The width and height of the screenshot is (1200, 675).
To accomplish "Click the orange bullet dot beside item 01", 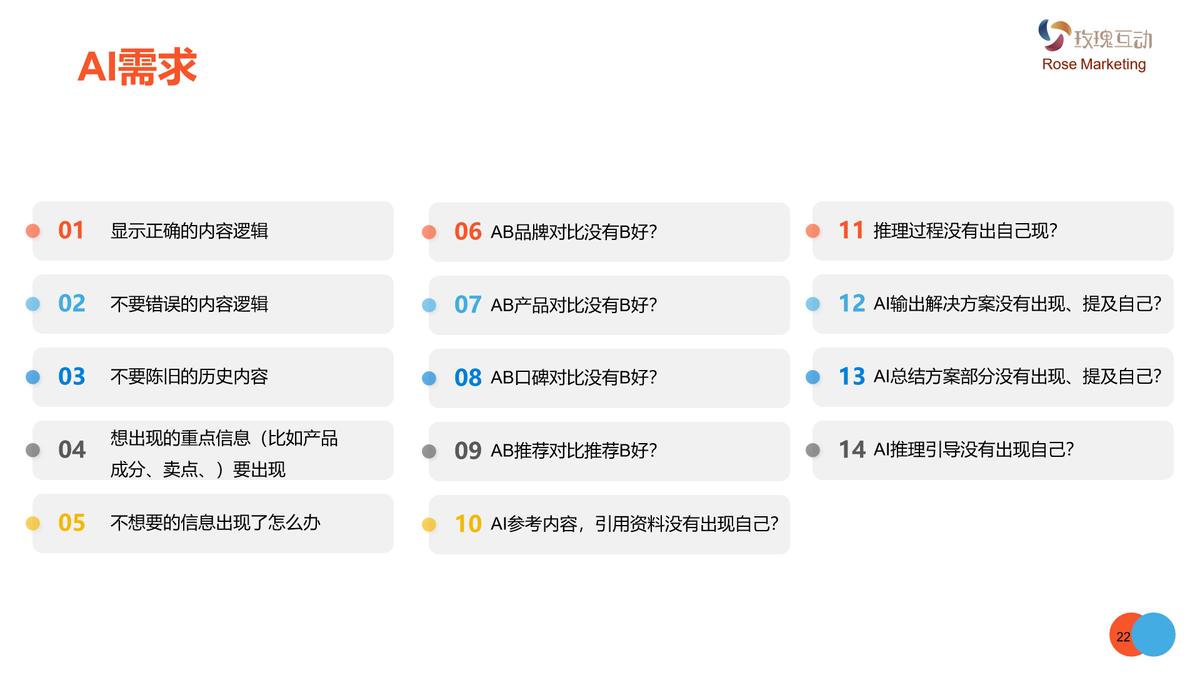I will (x=33, y=231).
